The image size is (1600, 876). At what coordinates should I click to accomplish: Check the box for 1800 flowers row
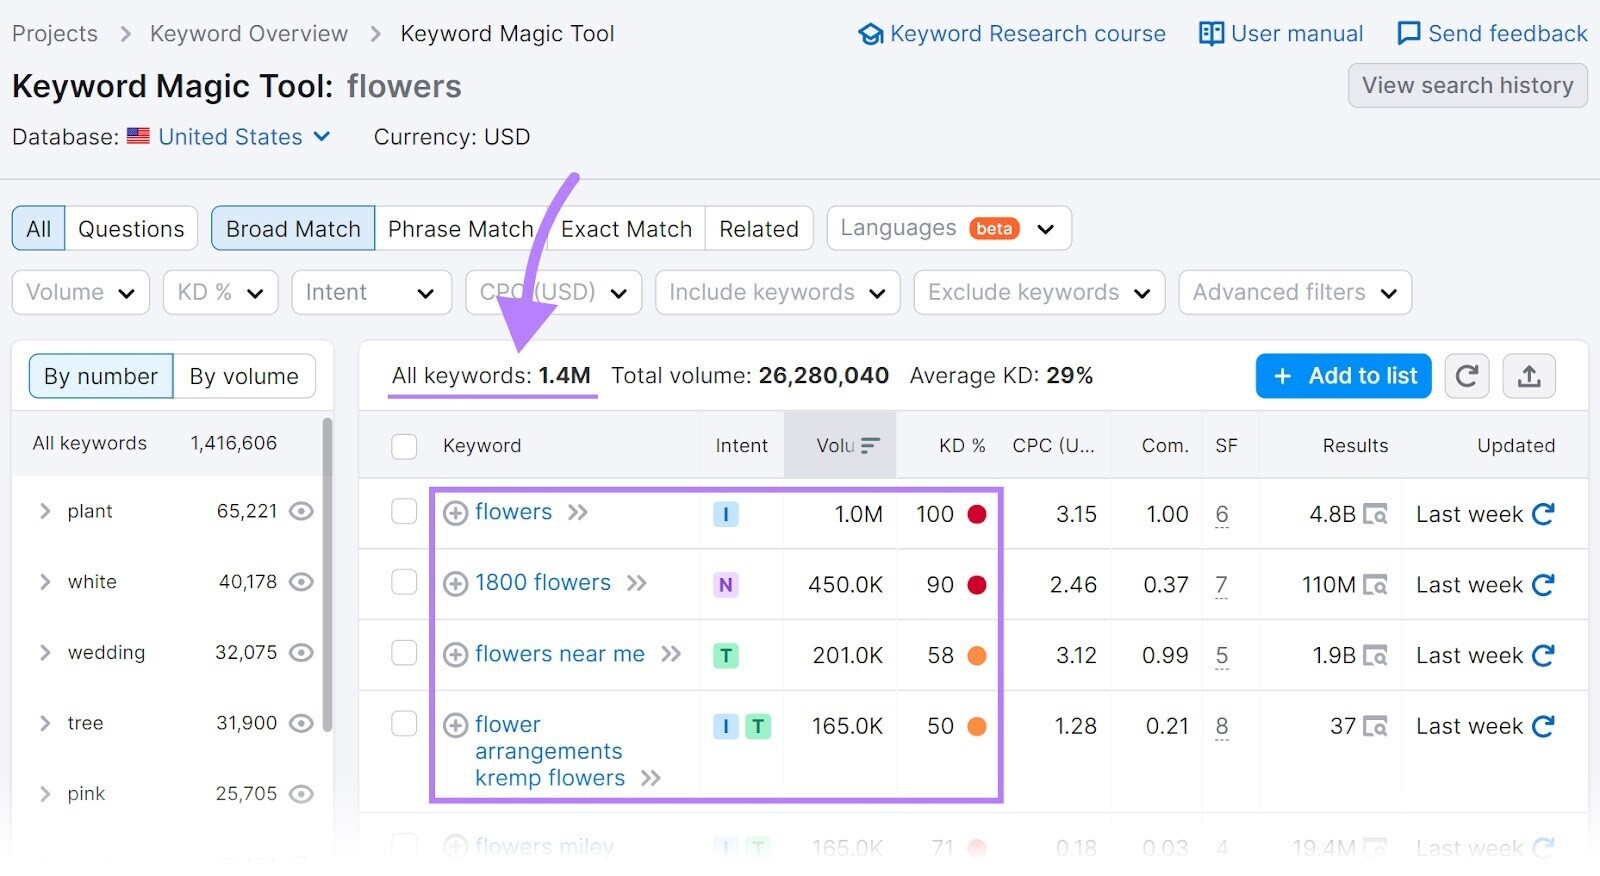[404, 583]
